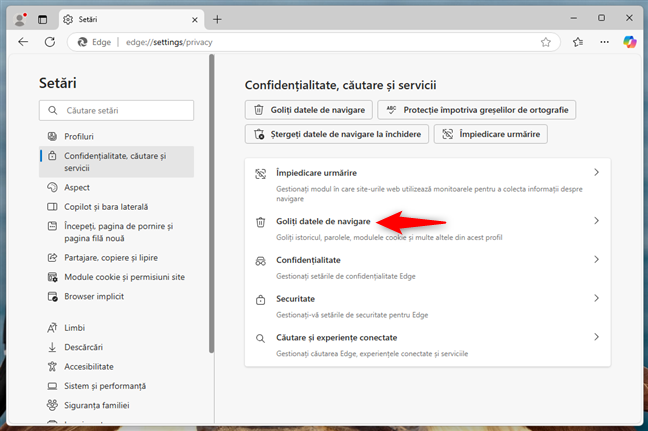
Task: Expand the Confidențialitate row chevron
Action: click(x=596, y=260)
